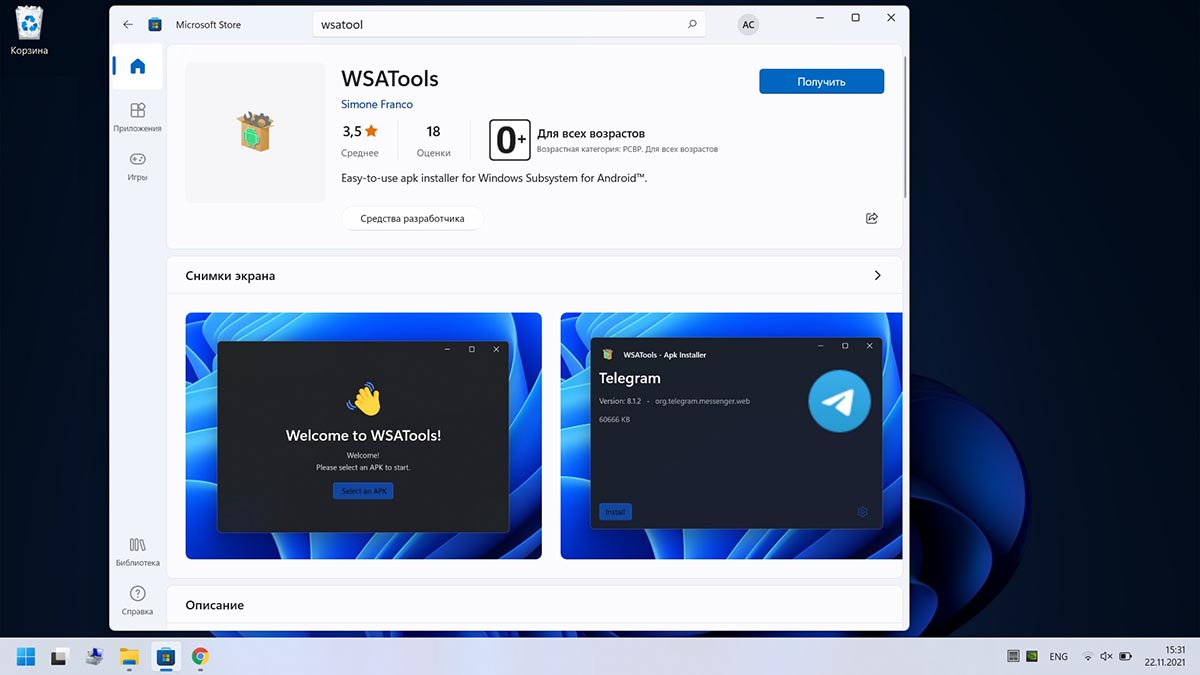Minimize the Microsoft Store window

(820, 18)
